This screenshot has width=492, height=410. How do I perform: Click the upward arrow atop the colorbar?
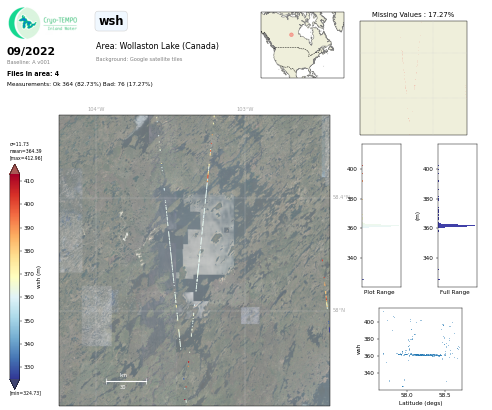click(14, 169)
